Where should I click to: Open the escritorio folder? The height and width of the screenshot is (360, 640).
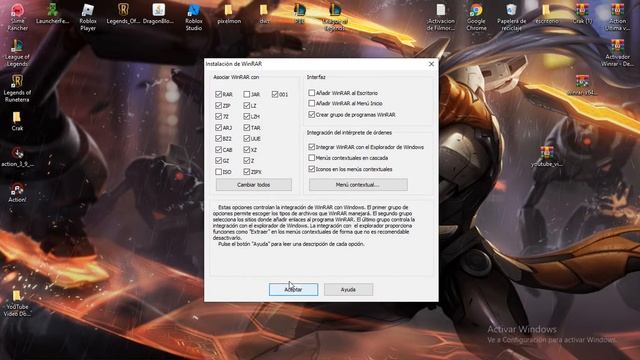547,14
